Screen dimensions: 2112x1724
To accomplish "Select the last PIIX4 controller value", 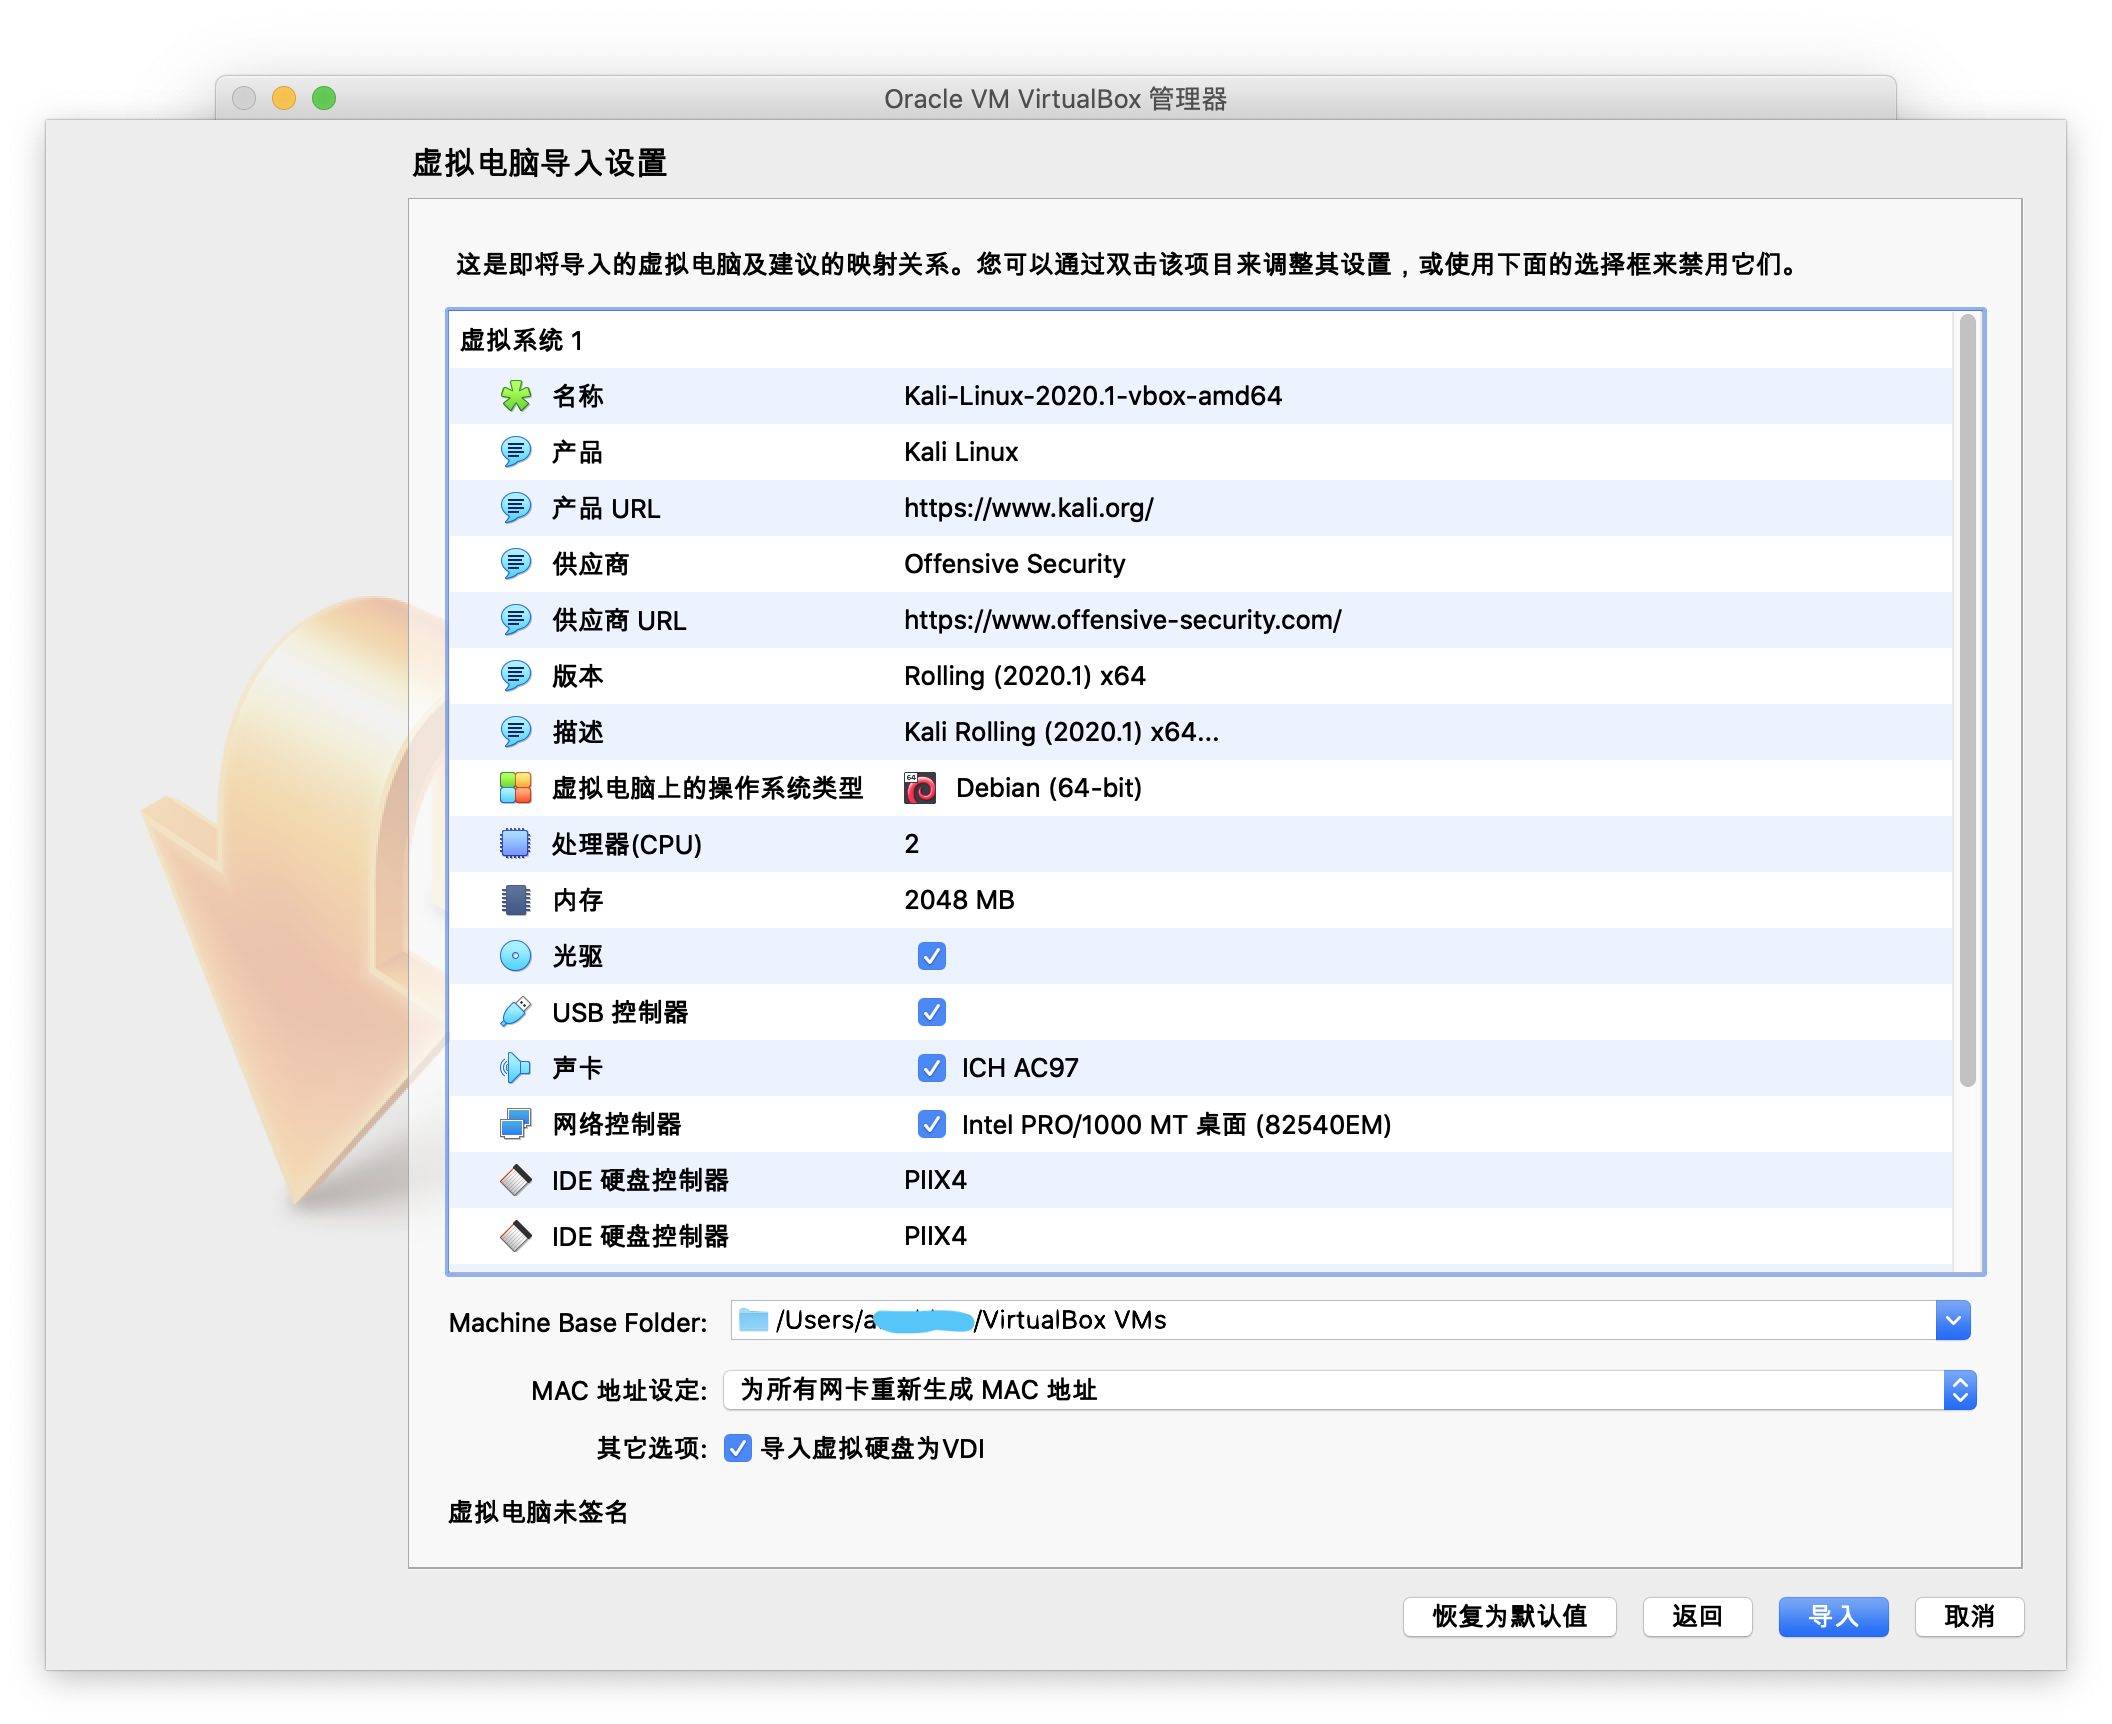I will pyautogui.click(x=936, y=1236).
